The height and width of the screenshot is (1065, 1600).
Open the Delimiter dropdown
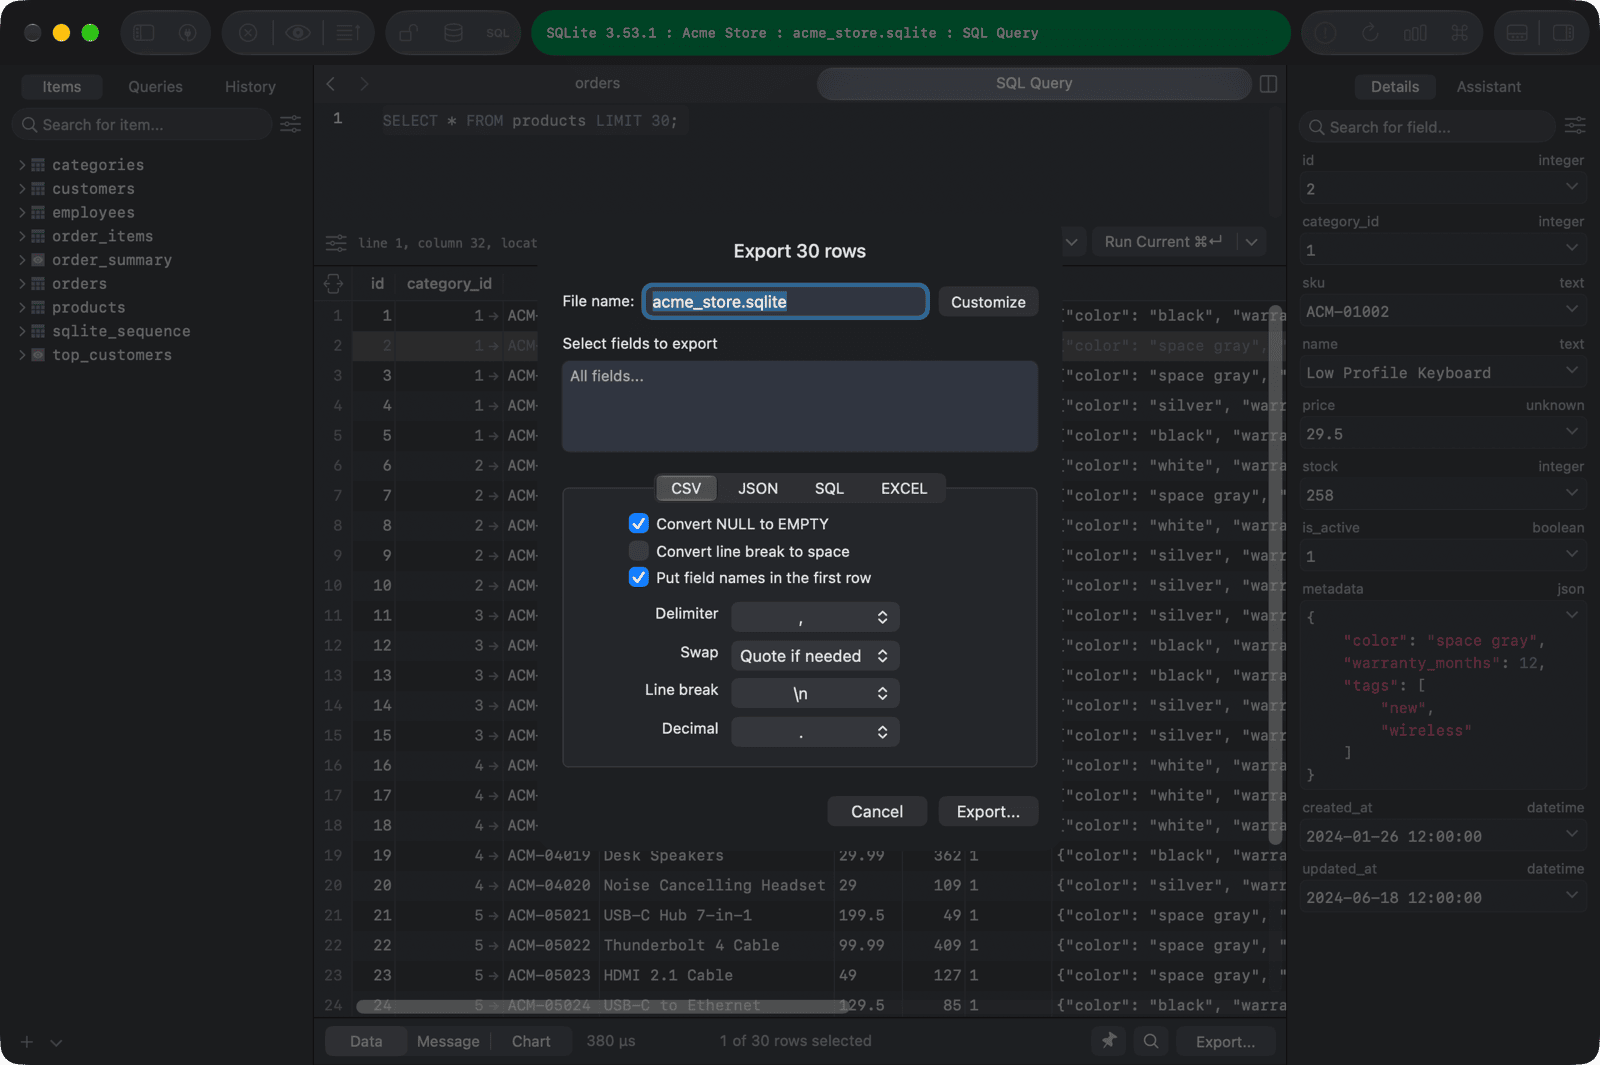(x=815, y=617)
